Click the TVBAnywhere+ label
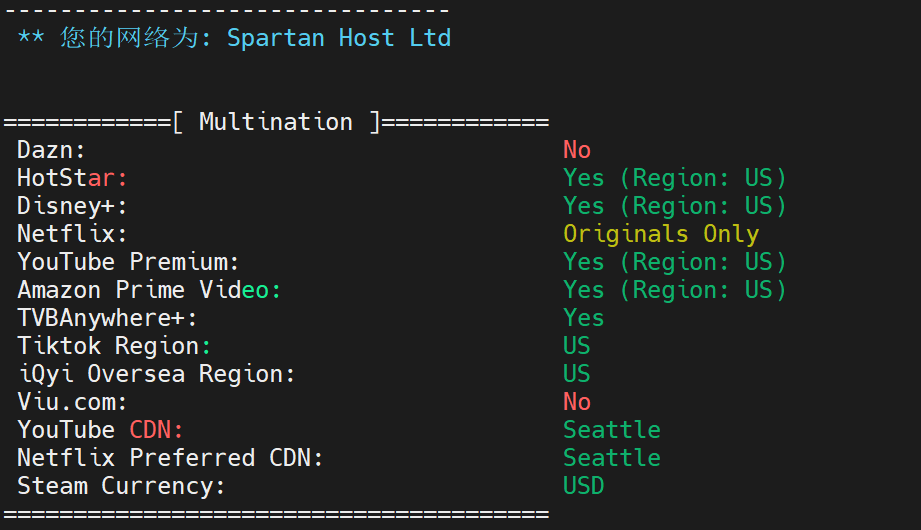 click(x=107, y=318)
